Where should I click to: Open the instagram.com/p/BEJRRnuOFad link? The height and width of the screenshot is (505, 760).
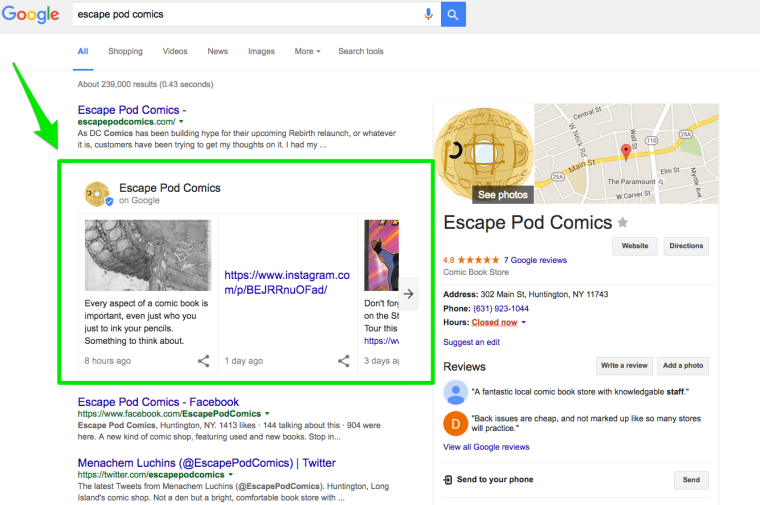[x=287, y=282]
